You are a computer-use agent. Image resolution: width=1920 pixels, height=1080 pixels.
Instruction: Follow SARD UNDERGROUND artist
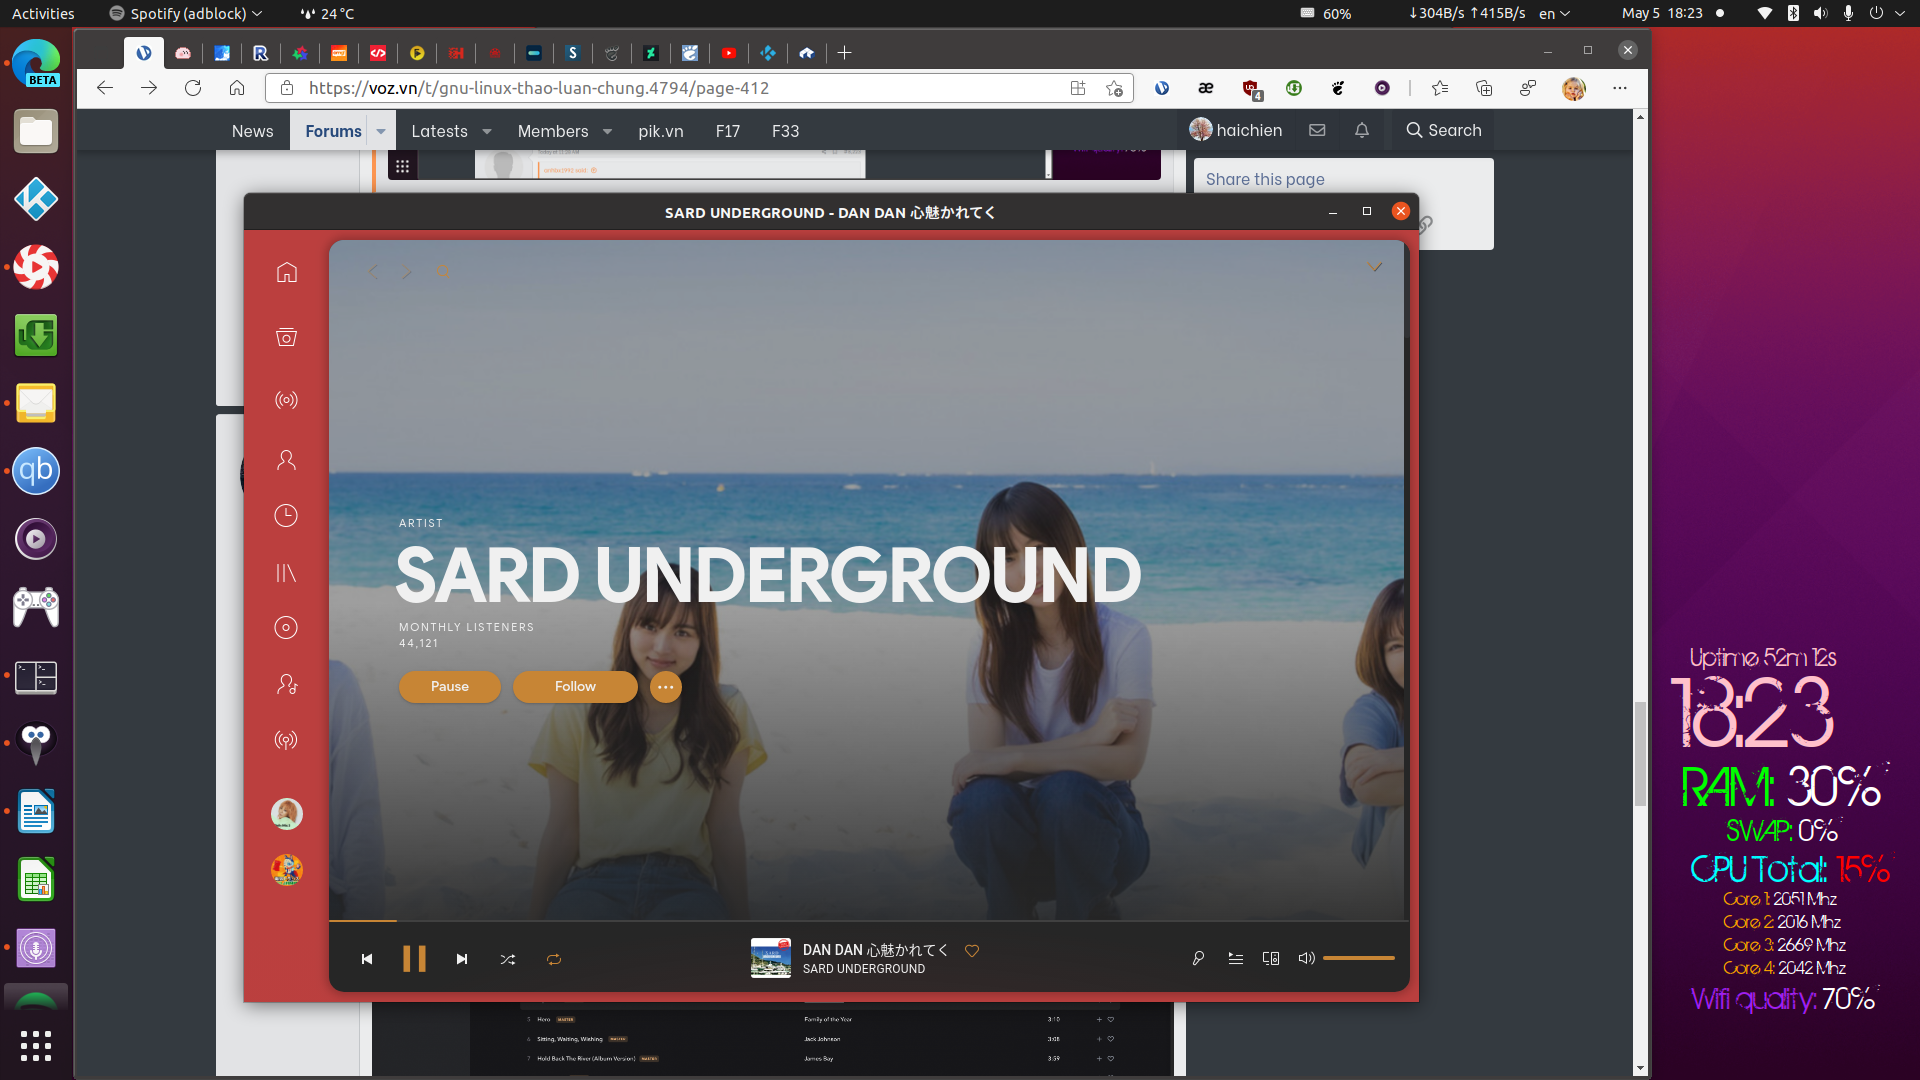click(575, 687)
